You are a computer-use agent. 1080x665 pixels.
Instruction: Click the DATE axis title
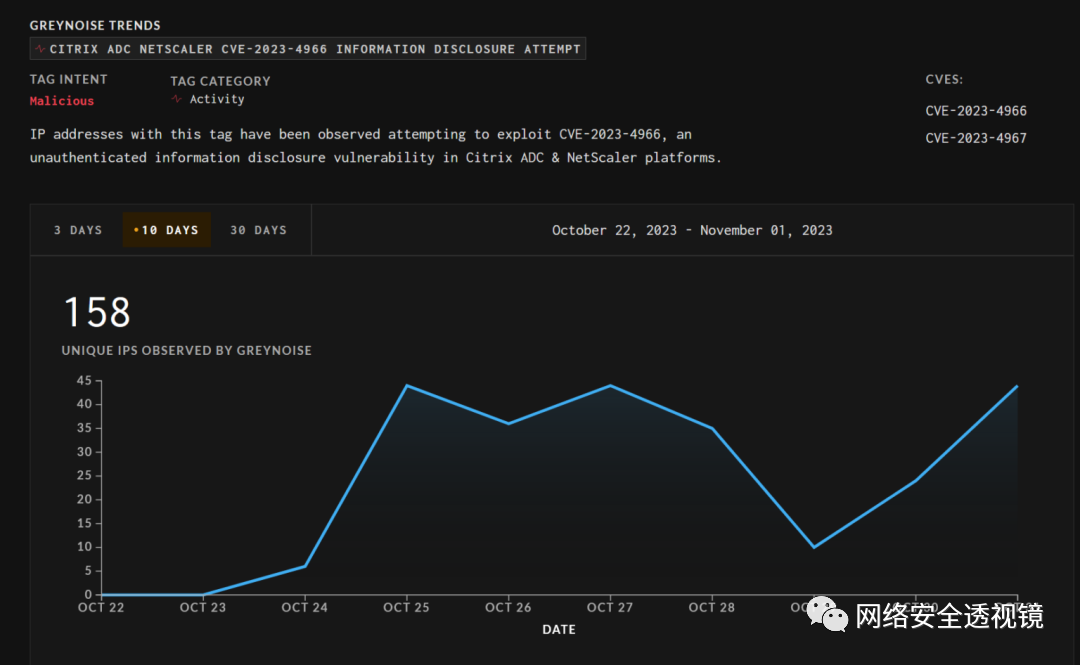pos(559,629)
